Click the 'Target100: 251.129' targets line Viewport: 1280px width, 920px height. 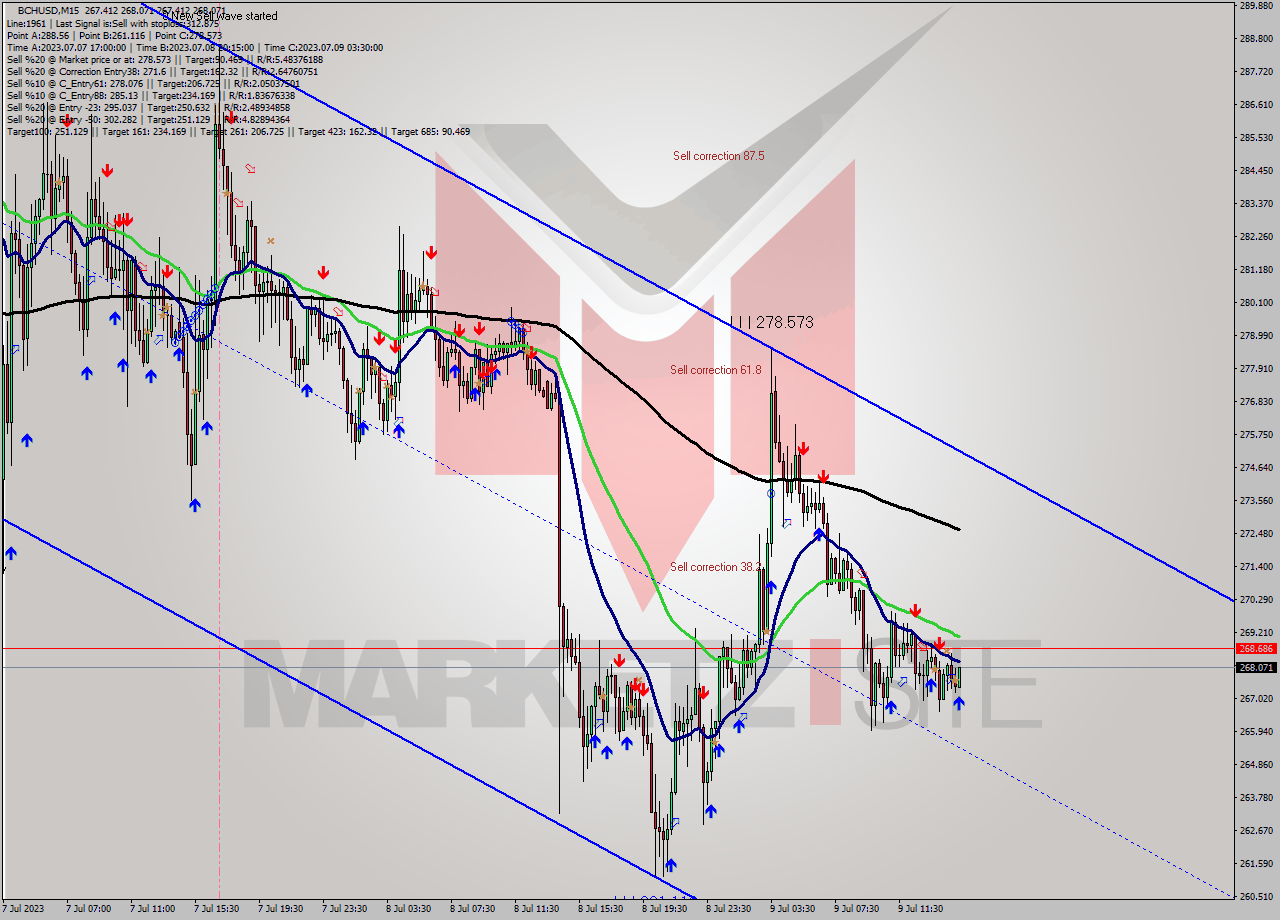(x=238, y=131)
